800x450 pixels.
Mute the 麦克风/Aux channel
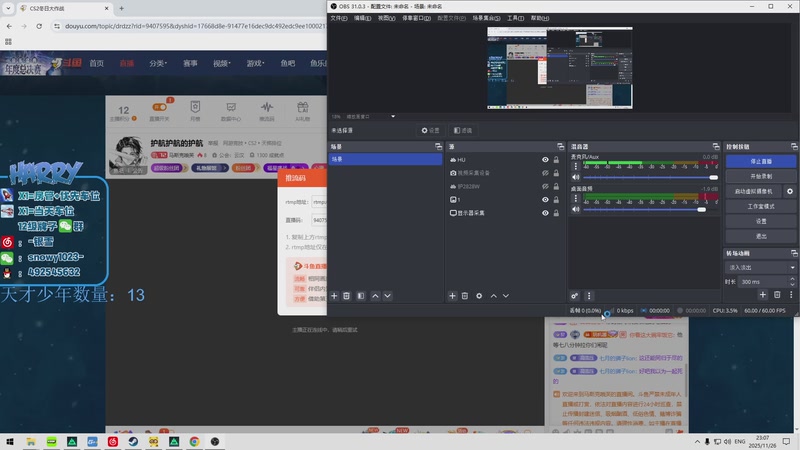576,177
